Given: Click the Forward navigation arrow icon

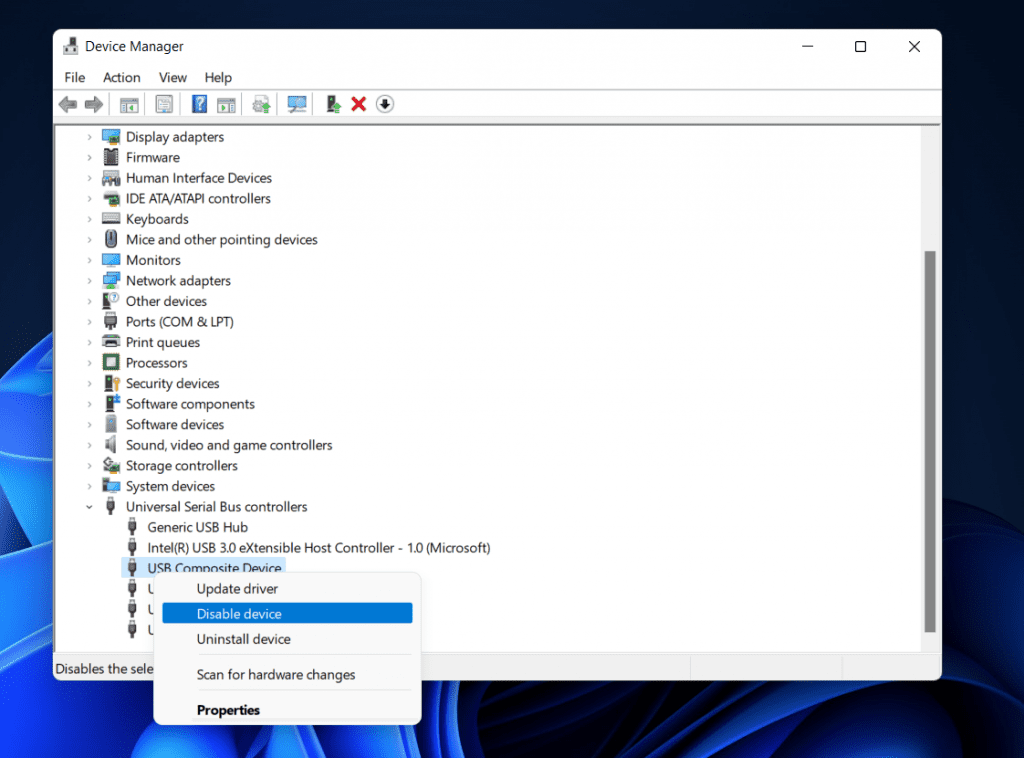Looking at the screenshot, I should tap(94, 104).
